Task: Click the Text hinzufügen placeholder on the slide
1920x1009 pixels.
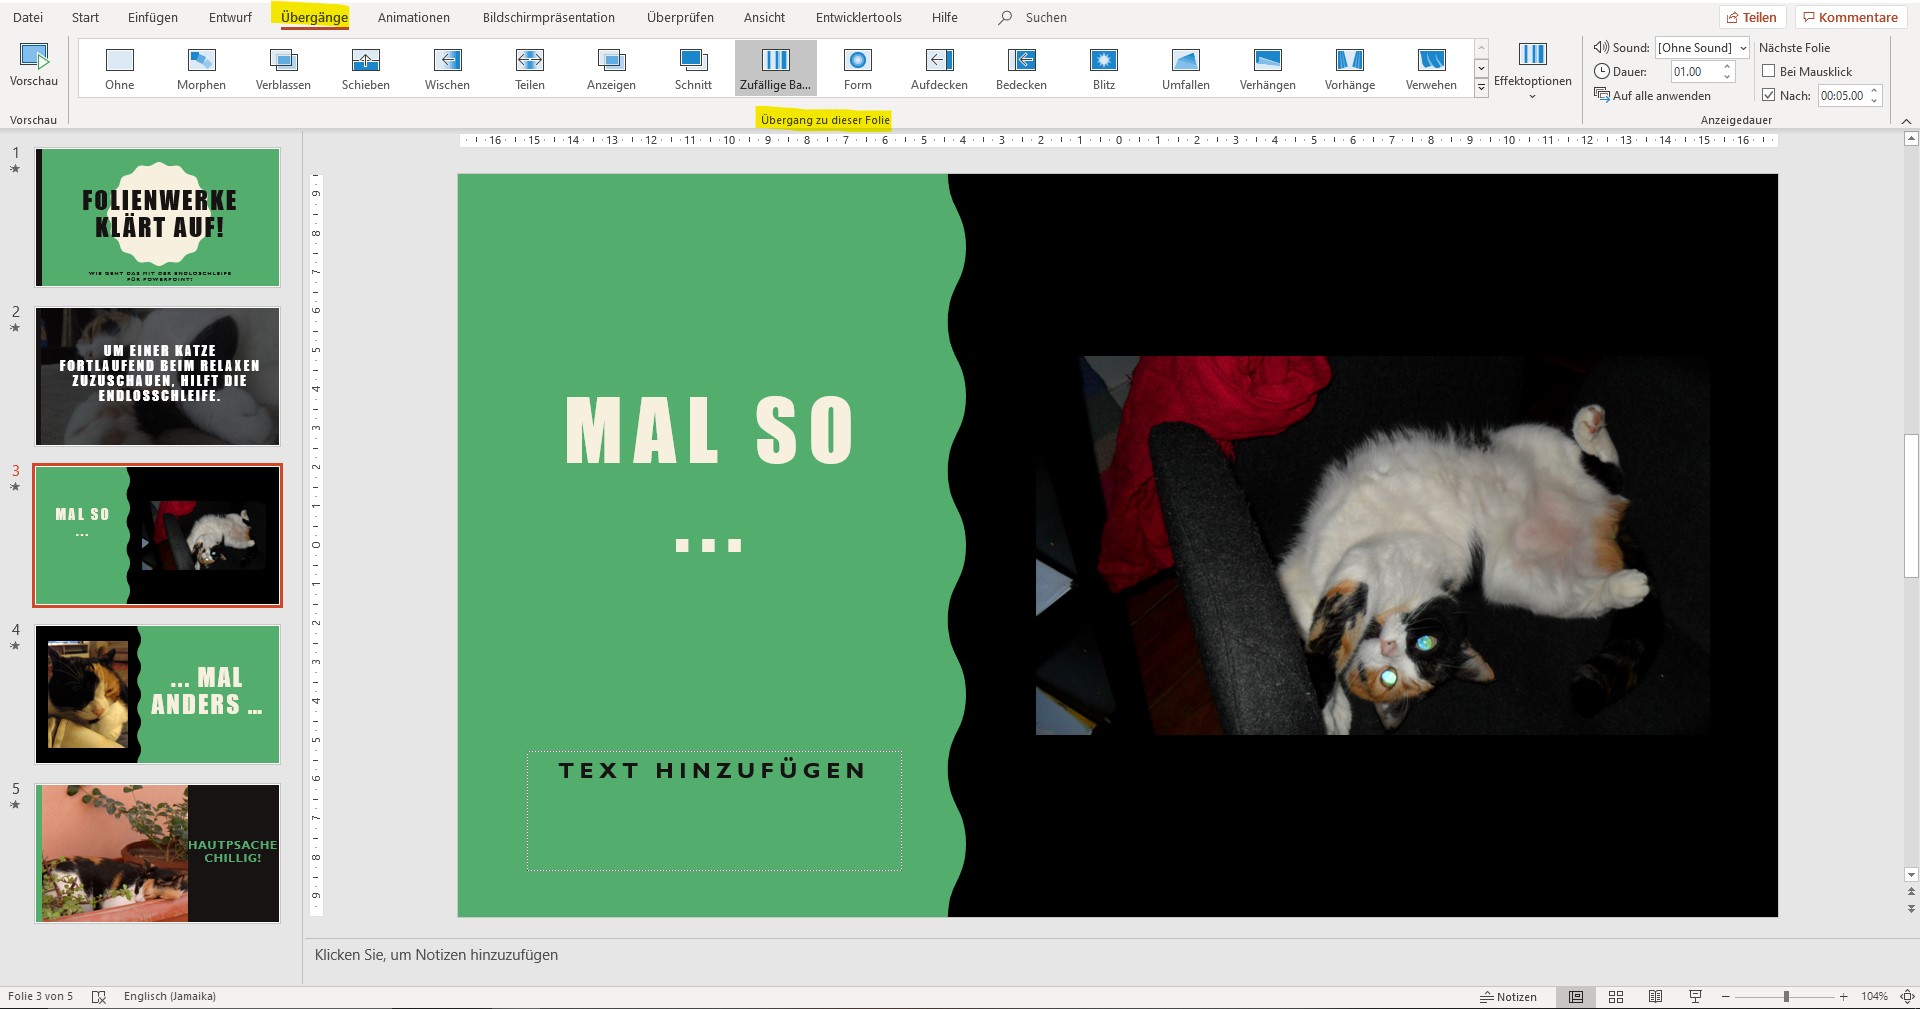Action: point(714,810)
